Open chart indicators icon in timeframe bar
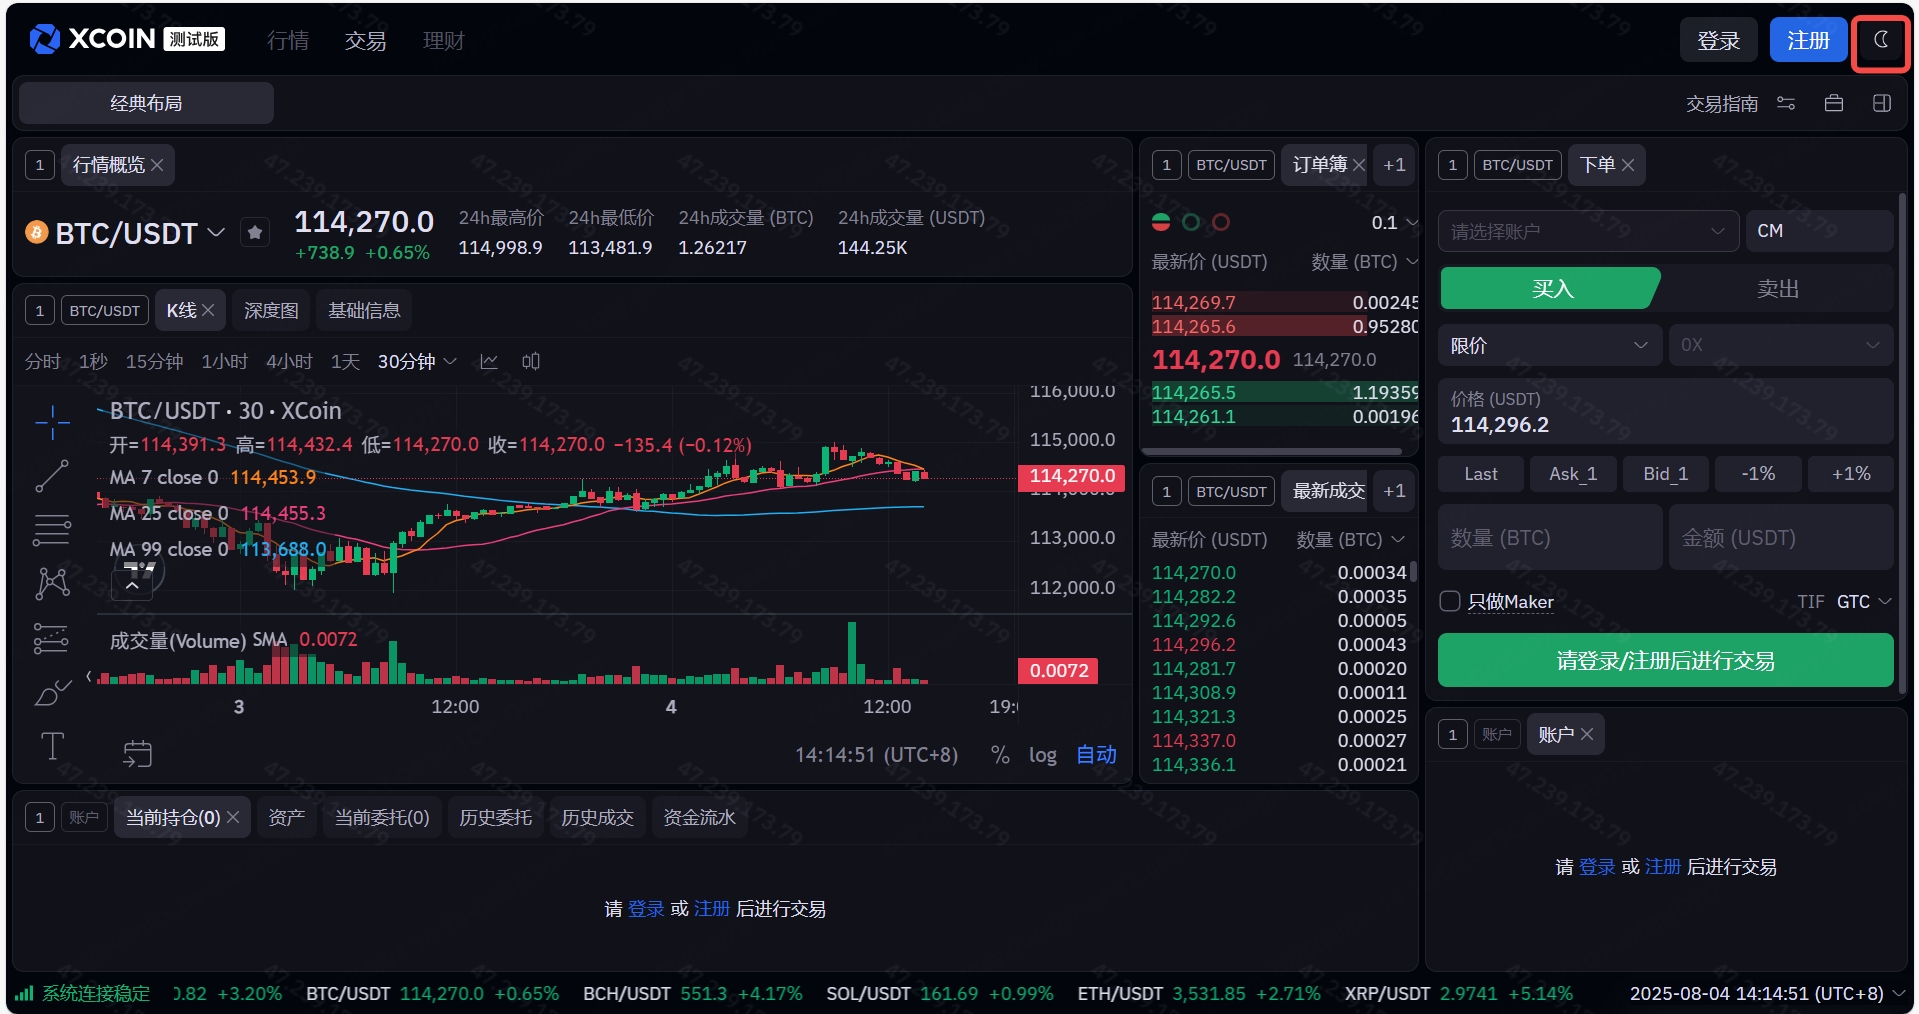The width and height of the screenshot is (1919, 1014). point(489,362)
